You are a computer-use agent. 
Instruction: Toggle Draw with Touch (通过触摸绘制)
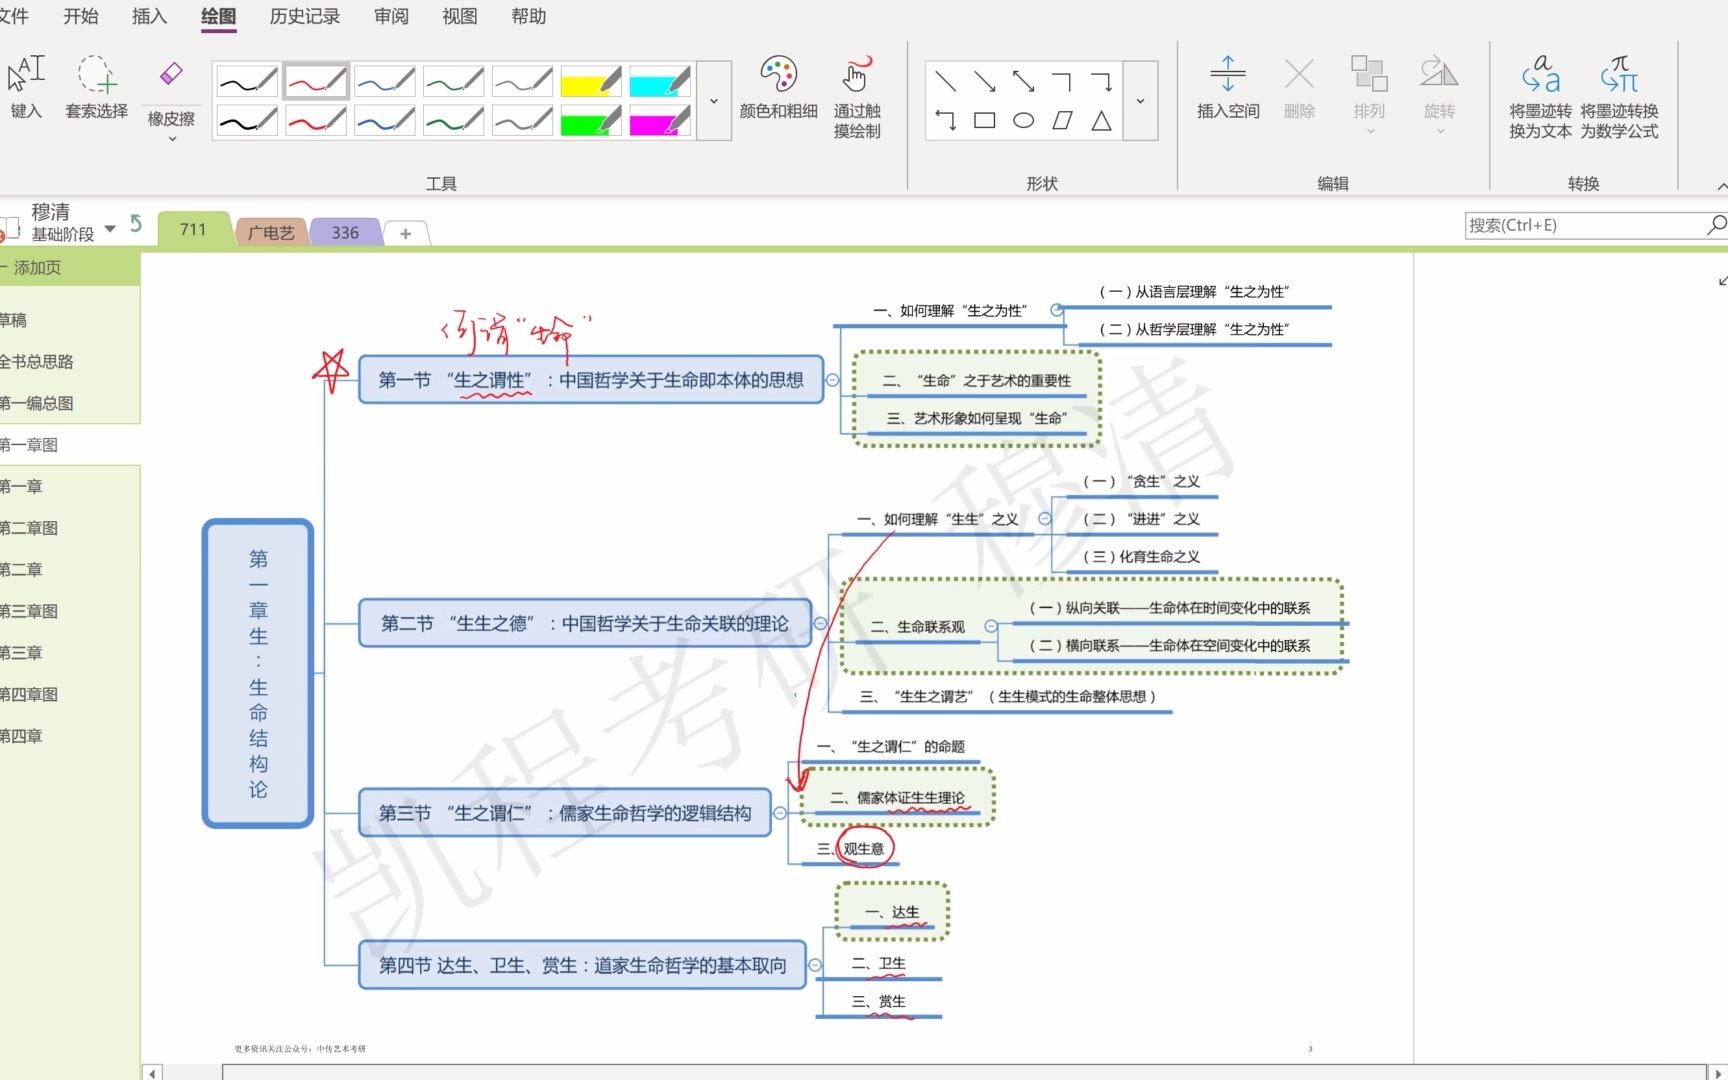(x=857, y=96)
